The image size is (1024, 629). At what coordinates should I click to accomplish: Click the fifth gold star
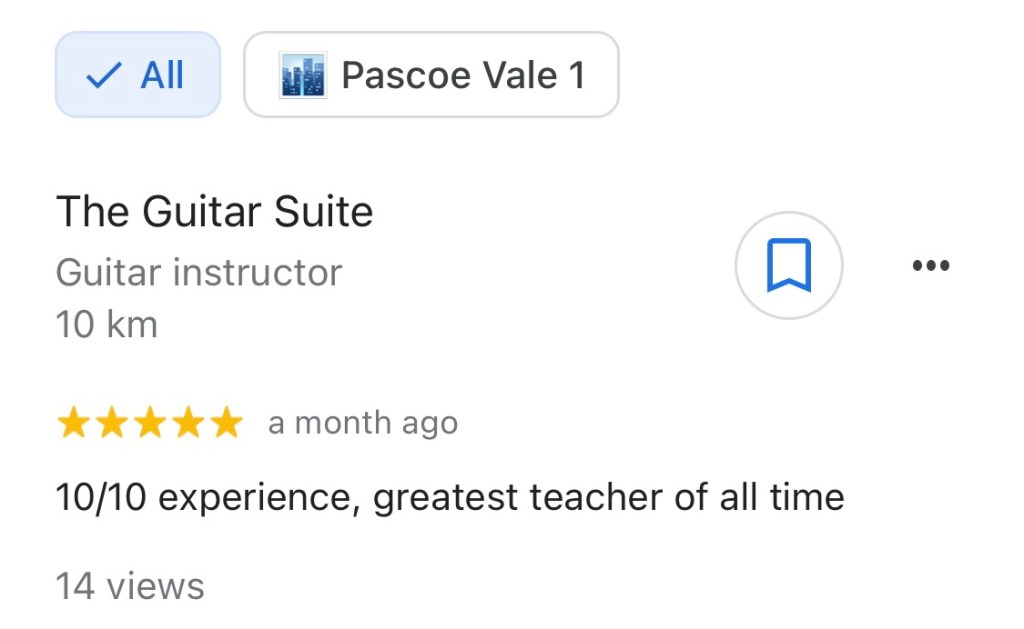coord(226,423)
